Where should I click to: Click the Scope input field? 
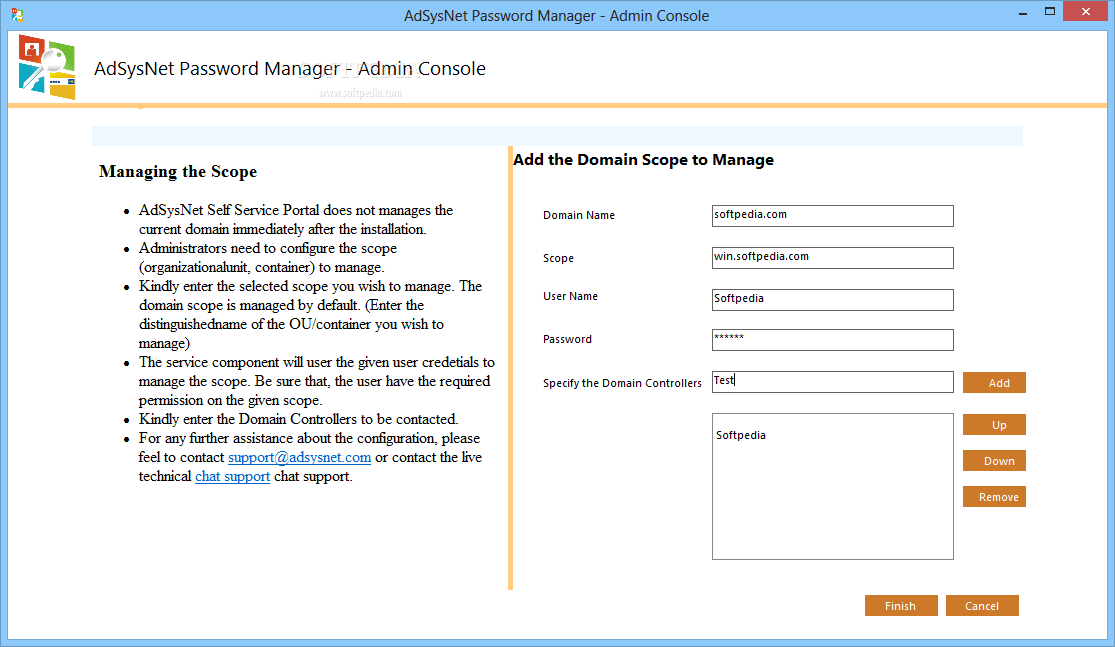[832, 257]
